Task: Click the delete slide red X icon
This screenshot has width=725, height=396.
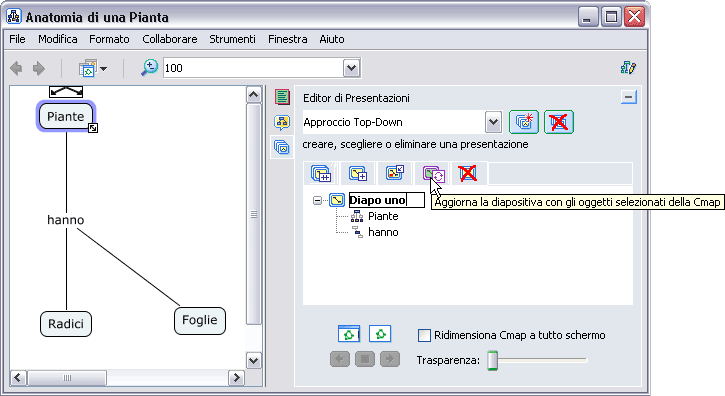Action: coord(468,174)
